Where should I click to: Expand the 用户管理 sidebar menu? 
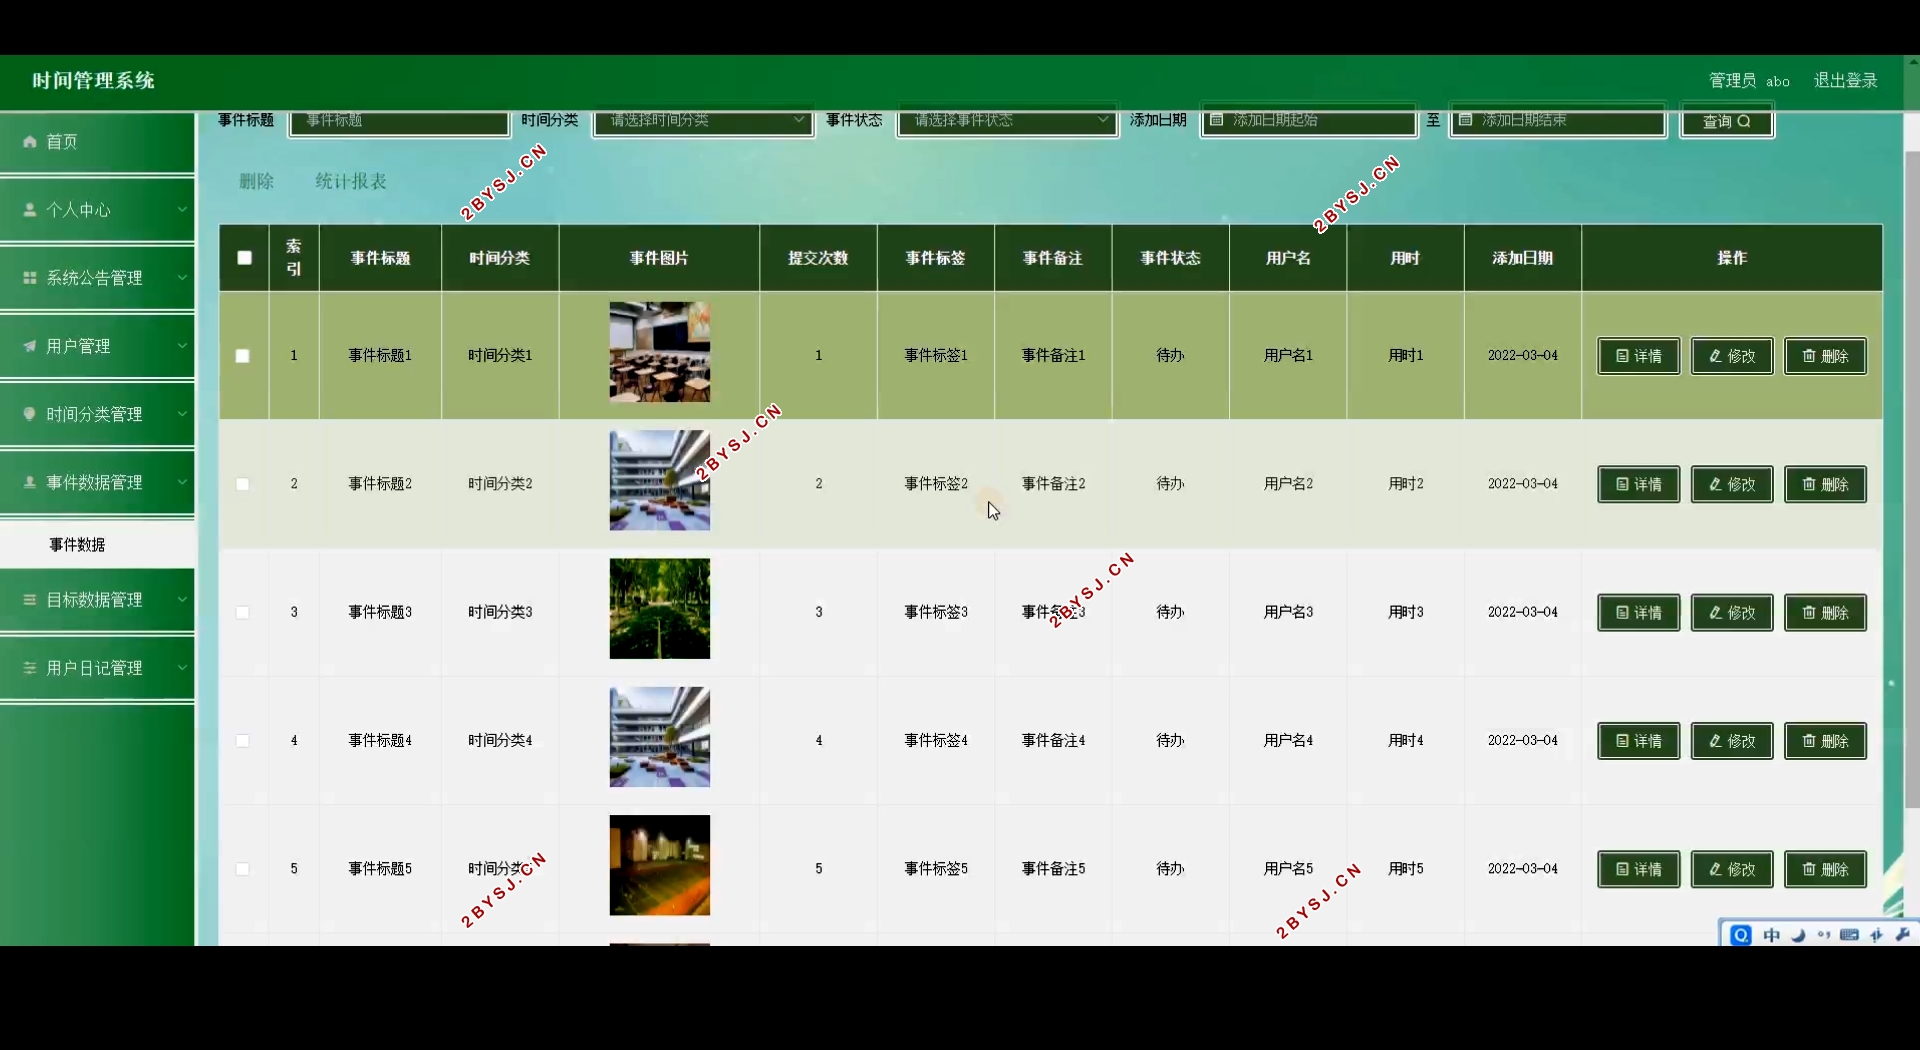(97, 346)
